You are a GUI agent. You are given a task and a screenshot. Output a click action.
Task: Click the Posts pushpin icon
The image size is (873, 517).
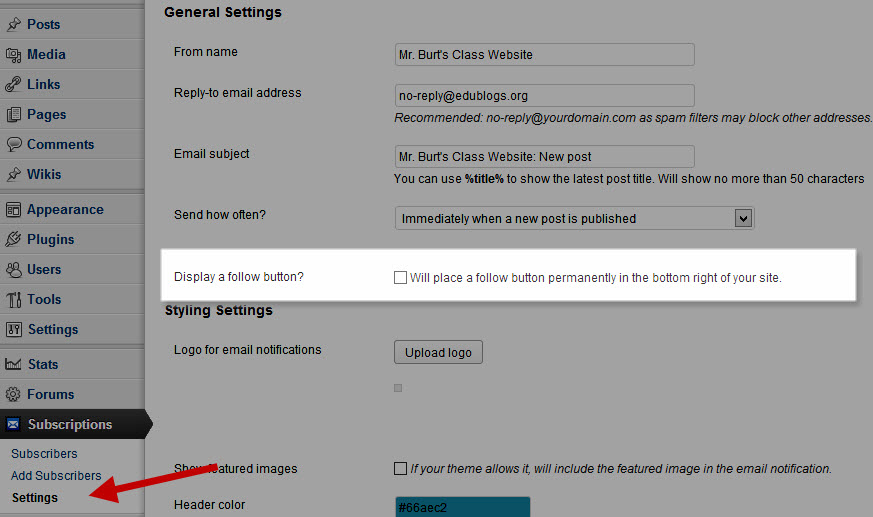tap(13, 24)
